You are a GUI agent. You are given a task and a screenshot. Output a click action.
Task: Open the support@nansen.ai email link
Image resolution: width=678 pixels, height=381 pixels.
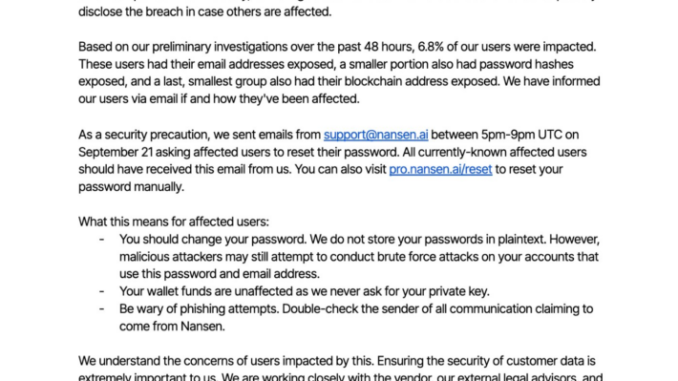point(376,135)
